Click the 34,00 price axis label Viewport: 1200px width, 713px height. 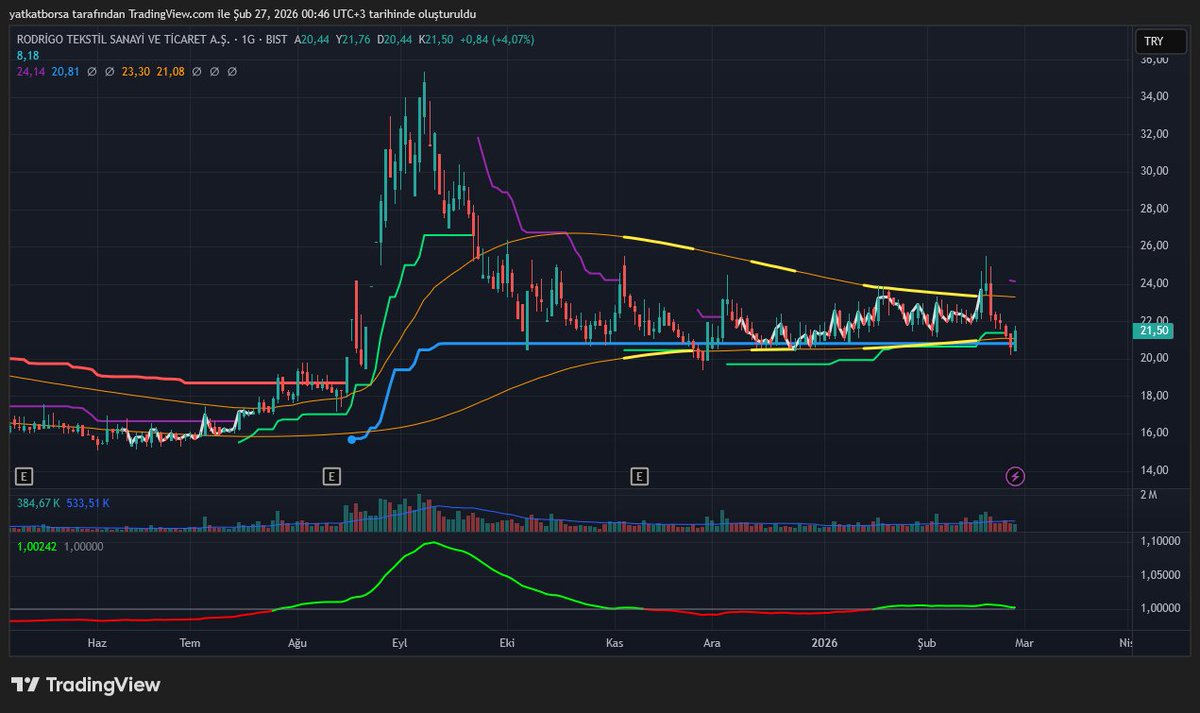[1153, 96]
